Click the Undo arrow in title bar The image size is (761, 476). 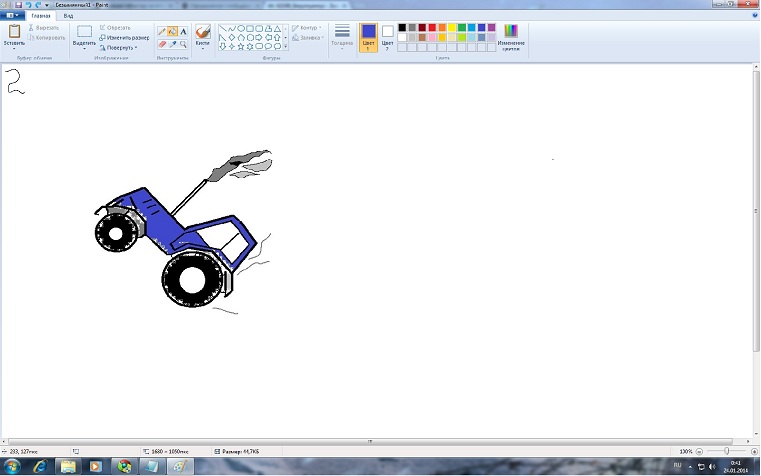(28, 4)
